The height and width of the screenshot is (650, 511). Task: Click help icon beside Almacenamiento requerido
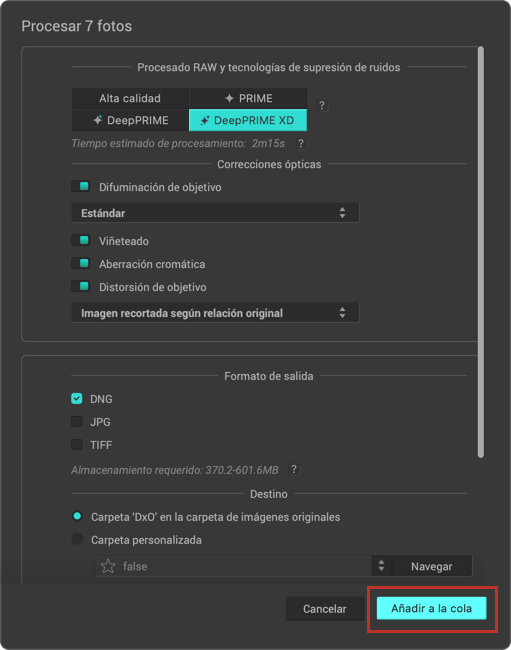click(294, 469)
